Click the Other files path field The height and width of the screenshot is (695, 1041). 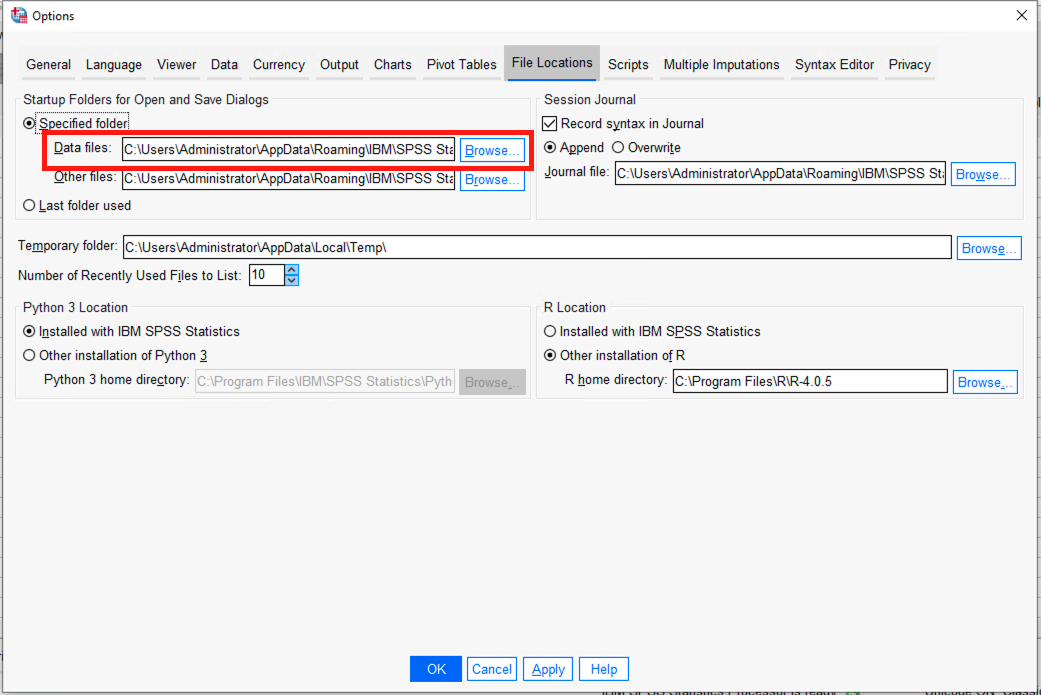288,179
